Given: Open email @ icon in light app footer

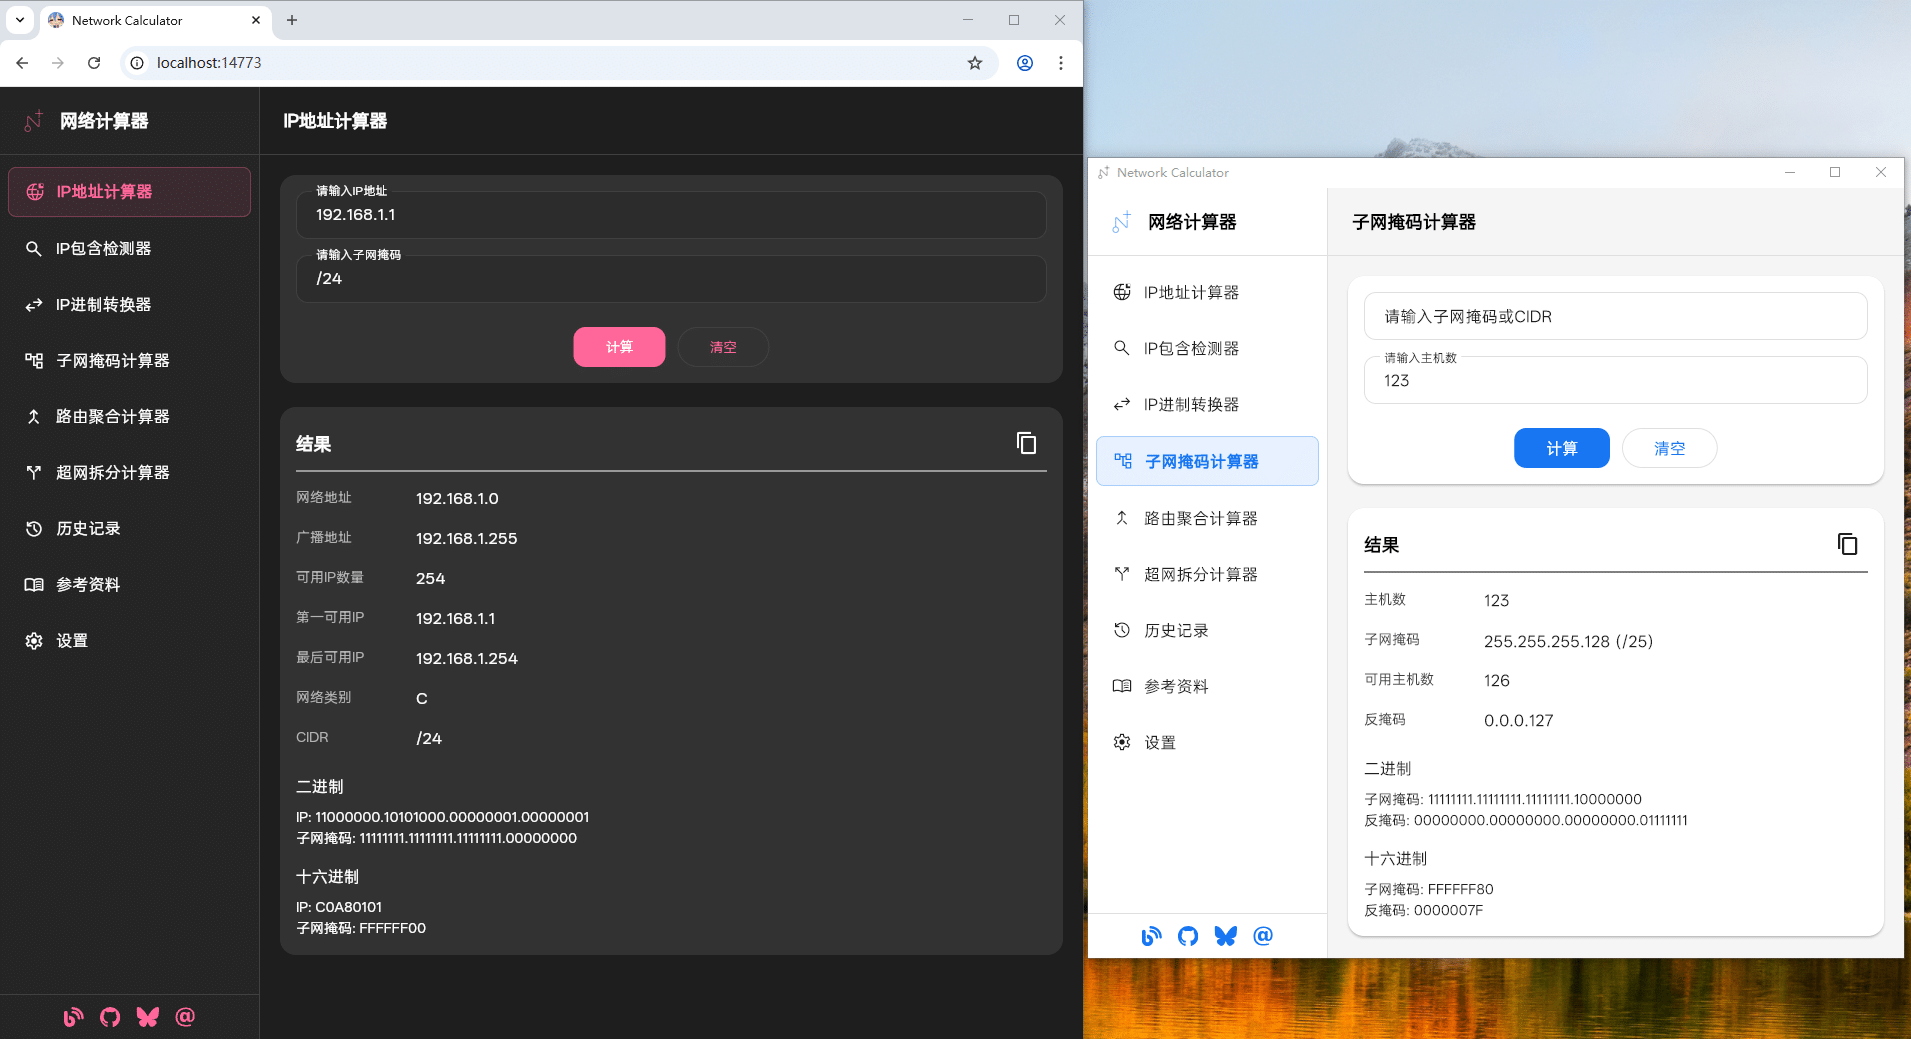Looking at the screenshot, I should (1263, 936).
